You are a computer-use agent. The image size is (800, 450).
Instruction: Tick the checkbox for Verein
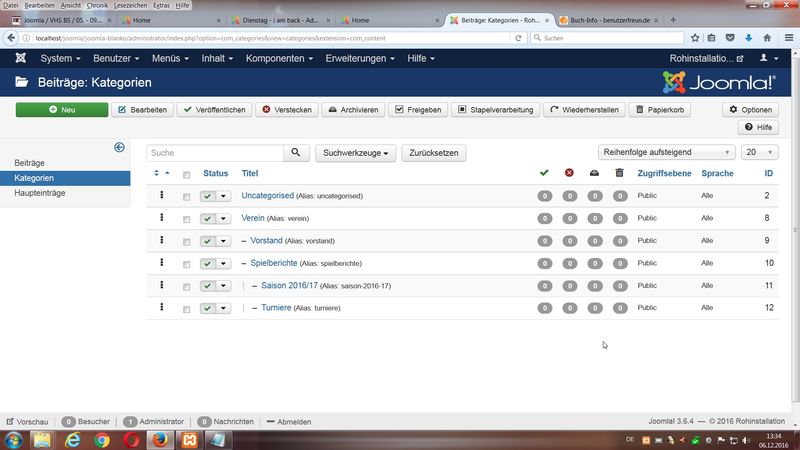tap(187, 219)
